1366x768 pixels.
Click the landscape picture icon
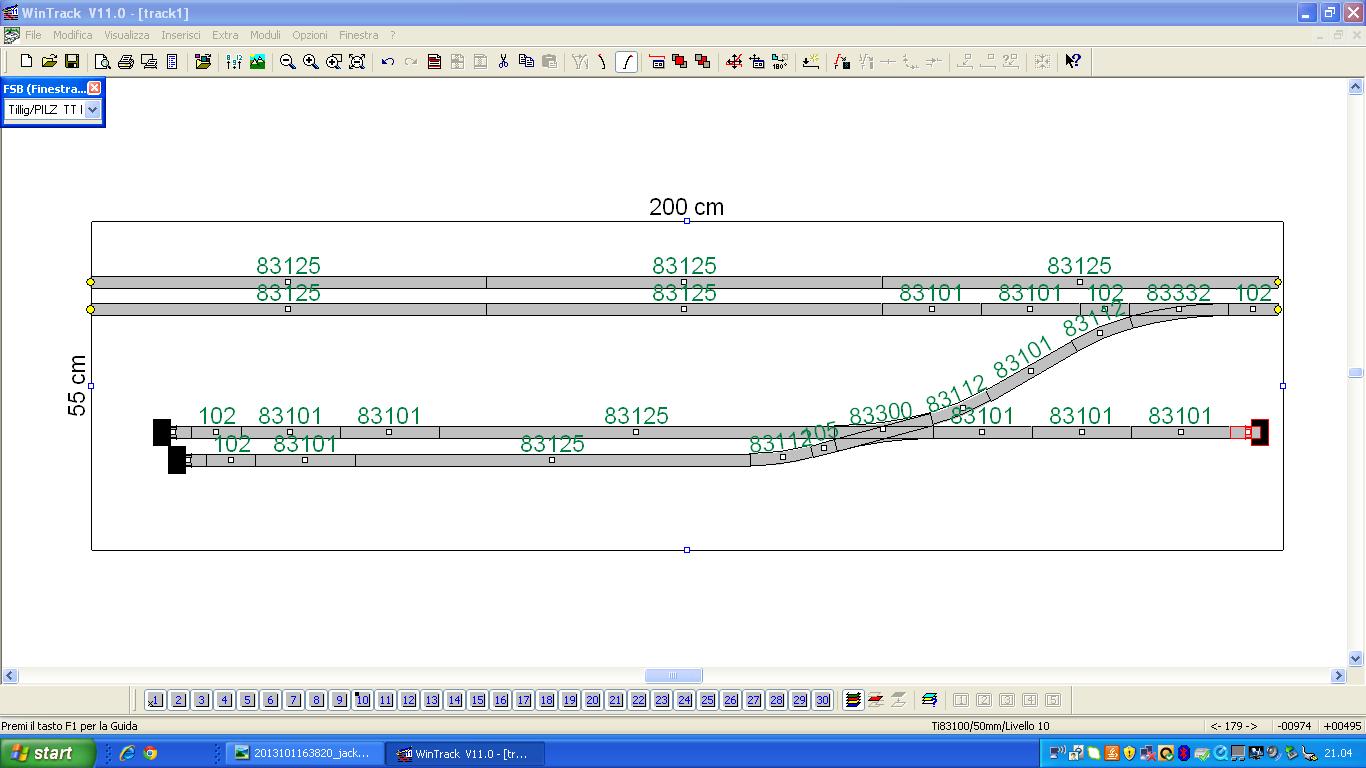coord(258,61)
